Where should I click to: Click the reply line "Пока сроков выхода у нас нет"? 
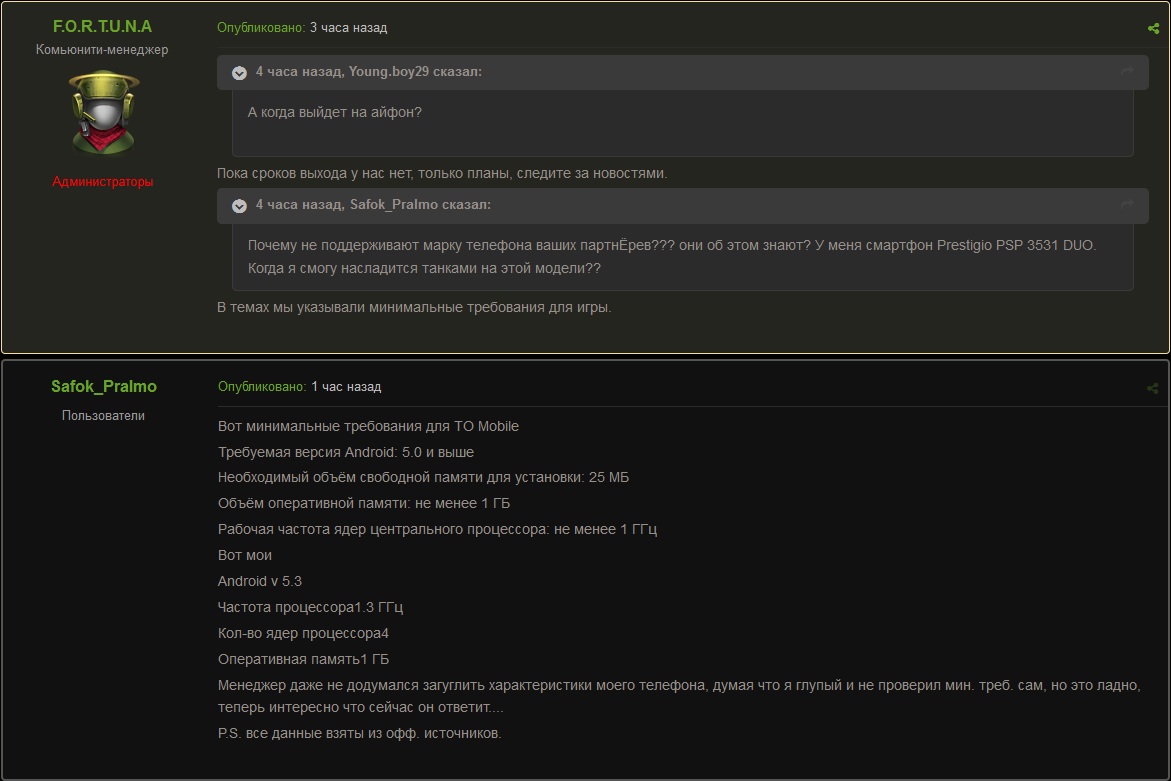[x=442, y=173]
